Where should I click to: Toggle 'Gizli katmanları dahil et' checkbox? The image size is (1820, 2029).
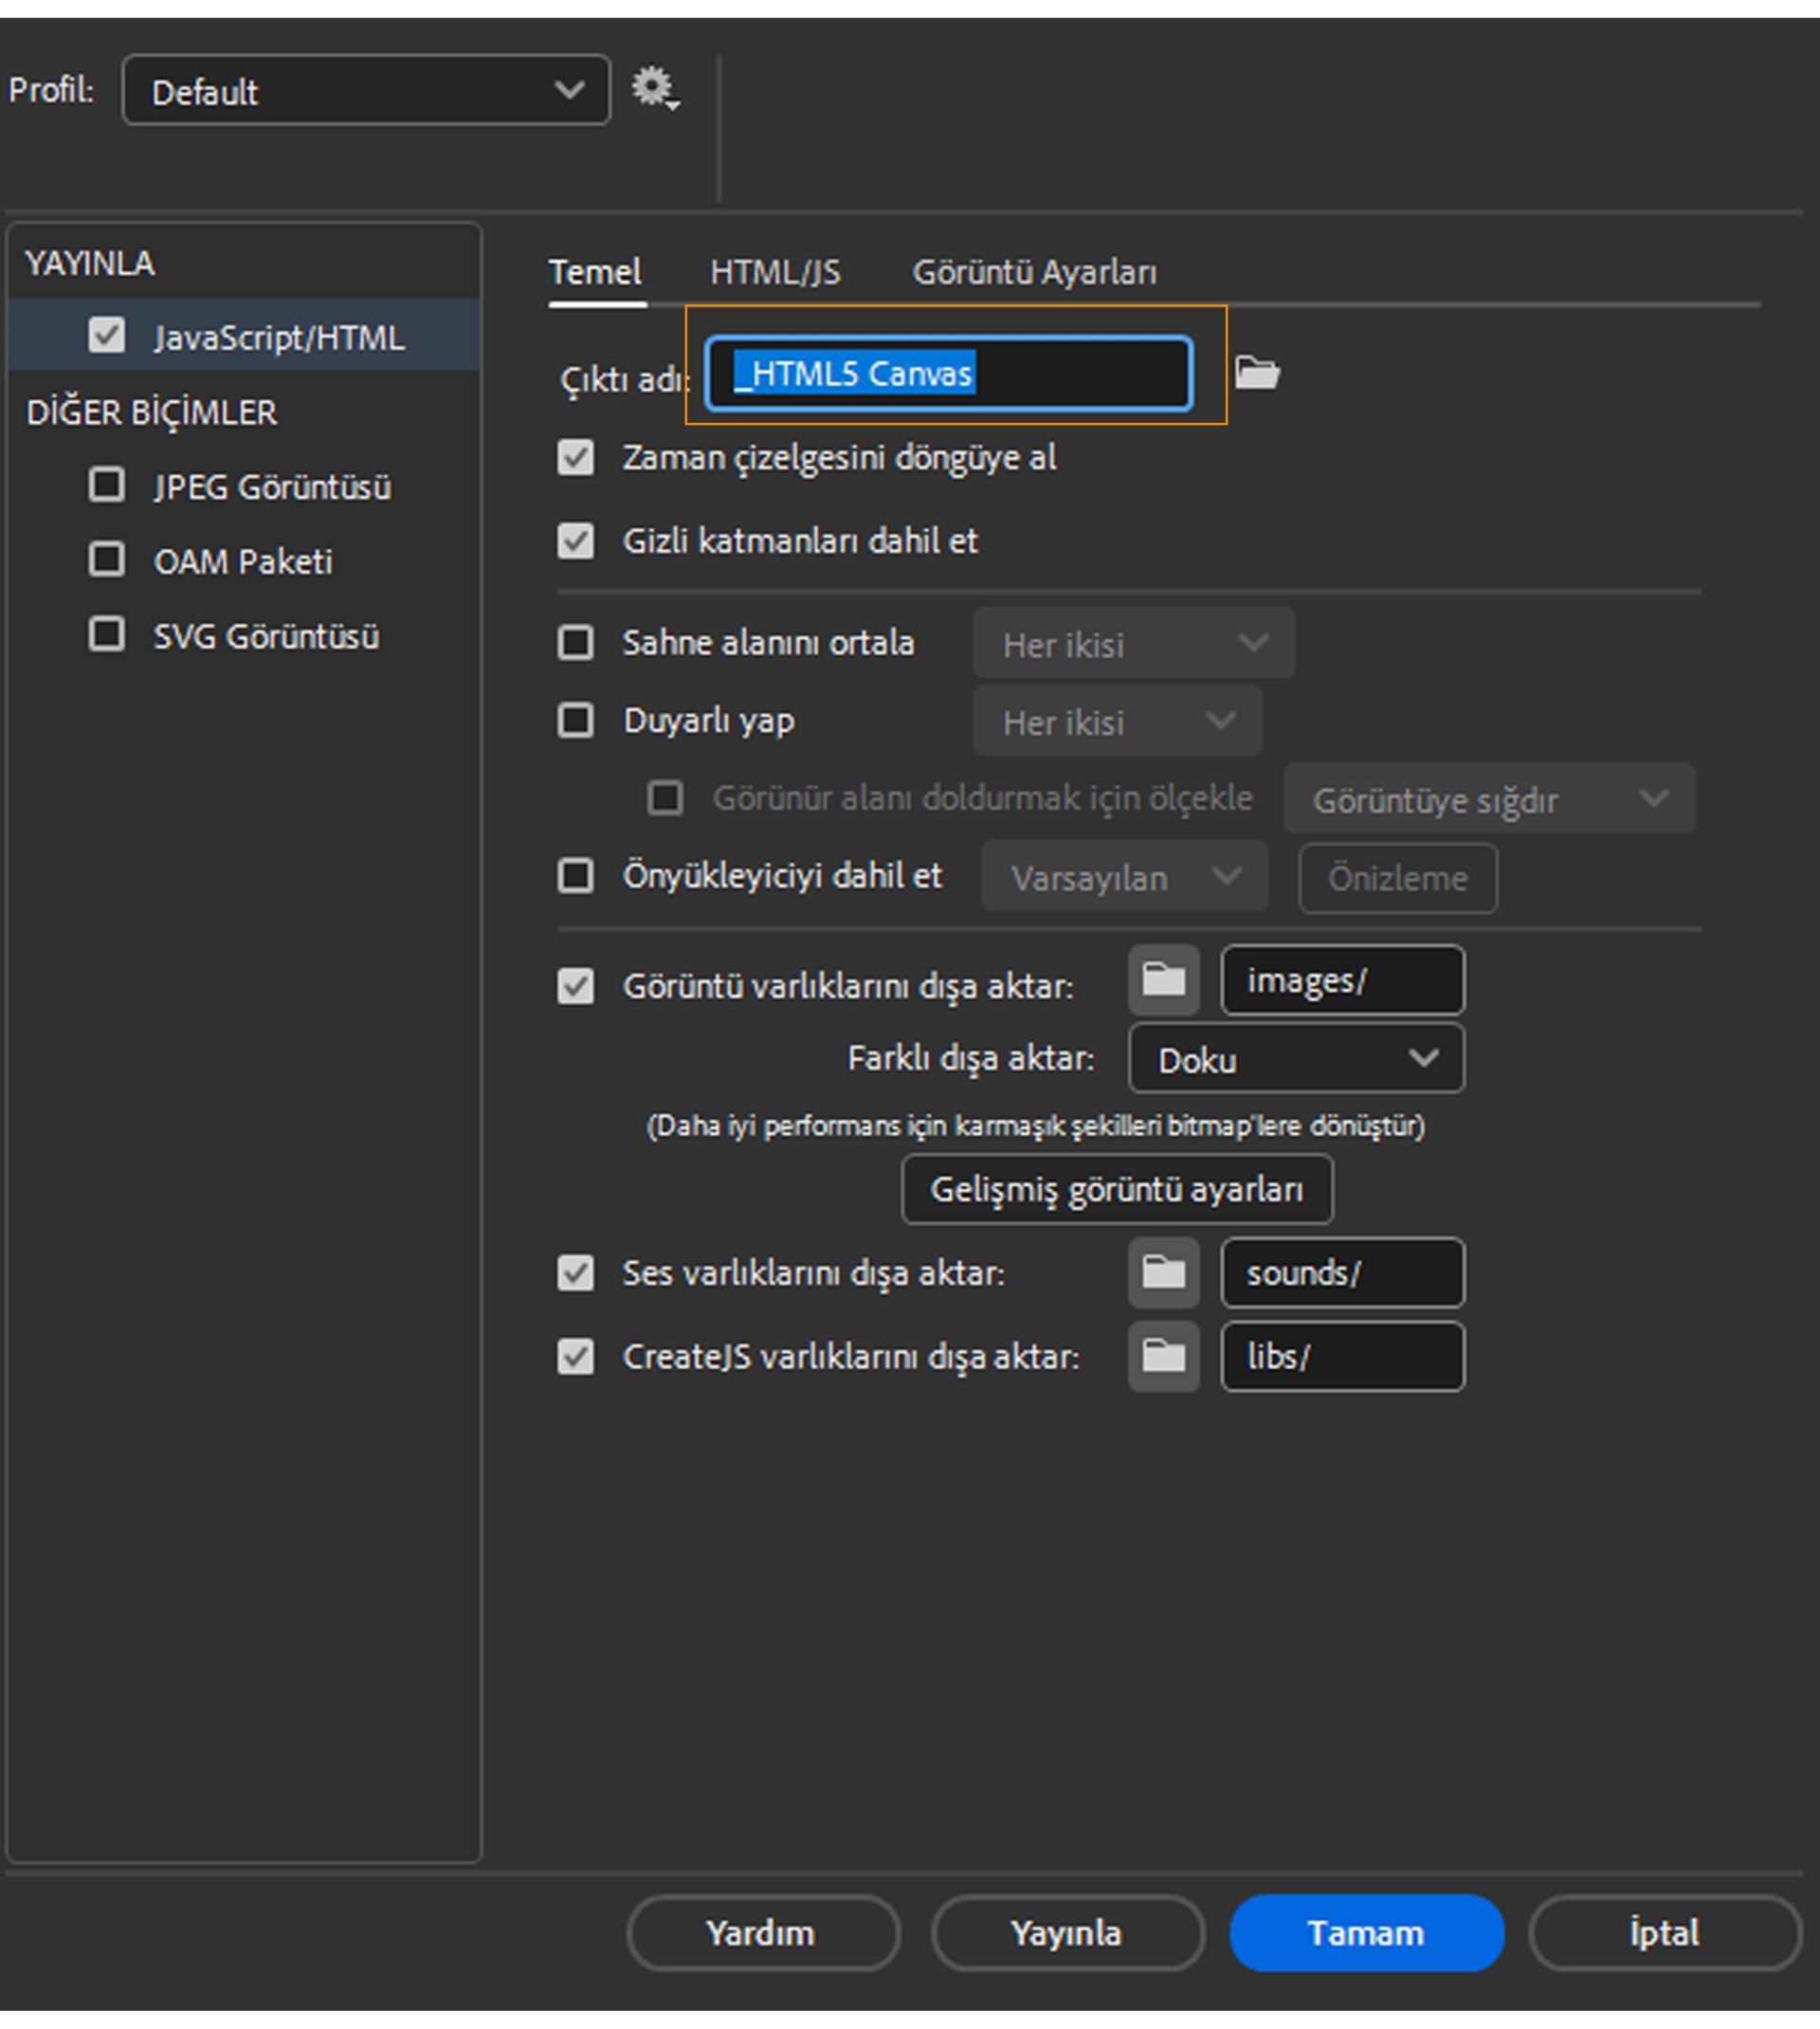(575, 541)
